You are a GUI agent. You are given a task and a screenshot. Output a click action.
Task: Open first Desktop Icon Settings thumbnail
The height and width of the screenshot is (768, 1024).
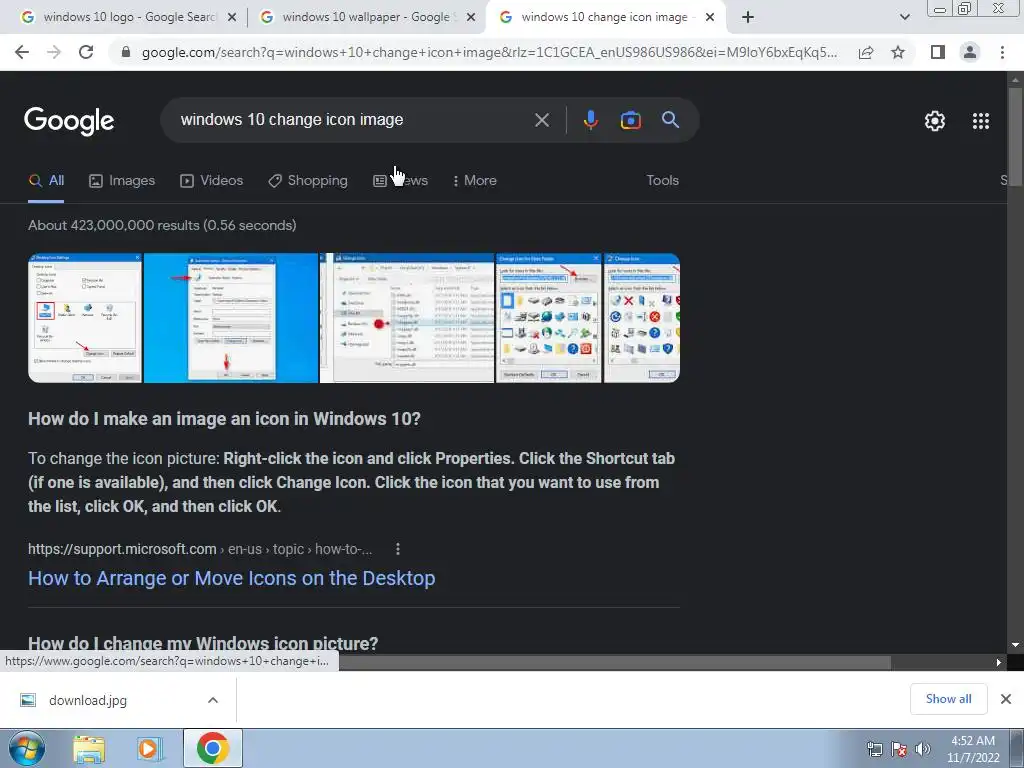point(85,318)
